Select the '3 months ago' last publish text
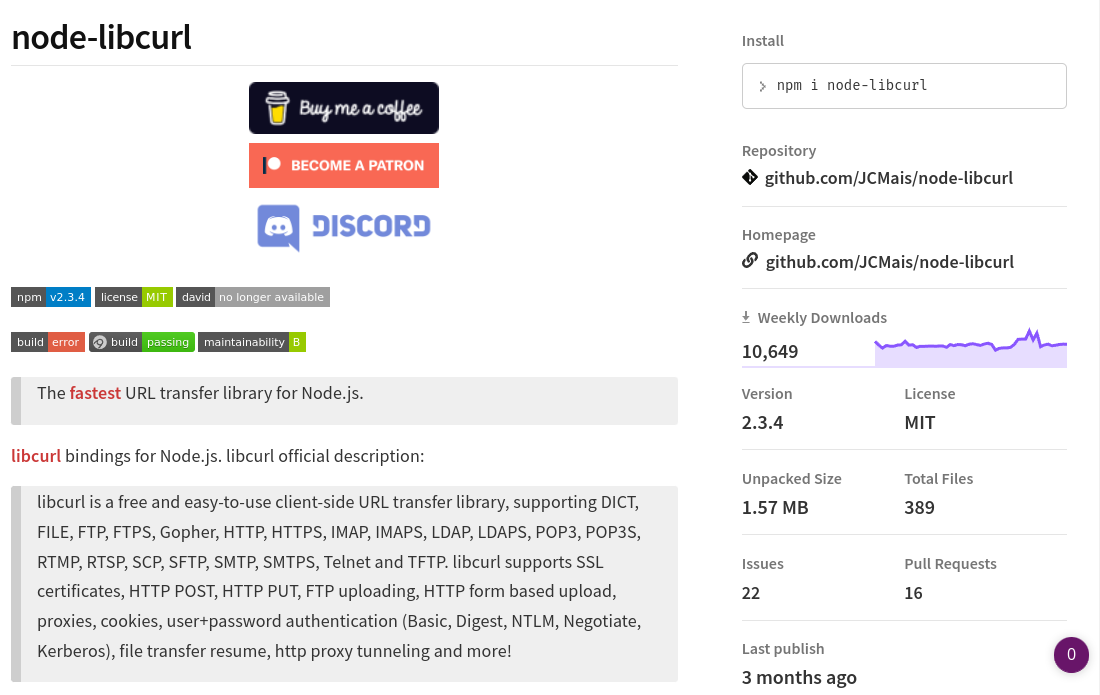The width and height of the screenshot is (1100, 695). coord(799,678)
